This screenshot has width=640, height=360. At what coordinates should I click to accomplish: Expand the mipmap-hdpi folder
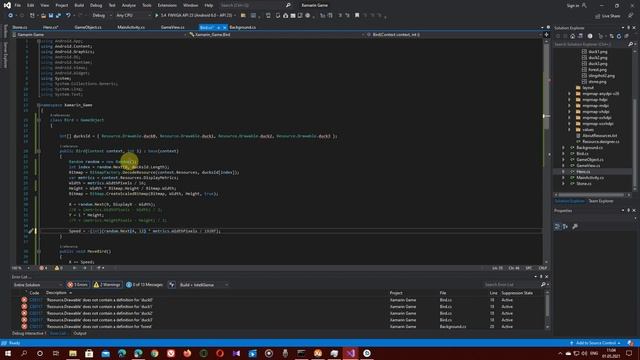569,100
